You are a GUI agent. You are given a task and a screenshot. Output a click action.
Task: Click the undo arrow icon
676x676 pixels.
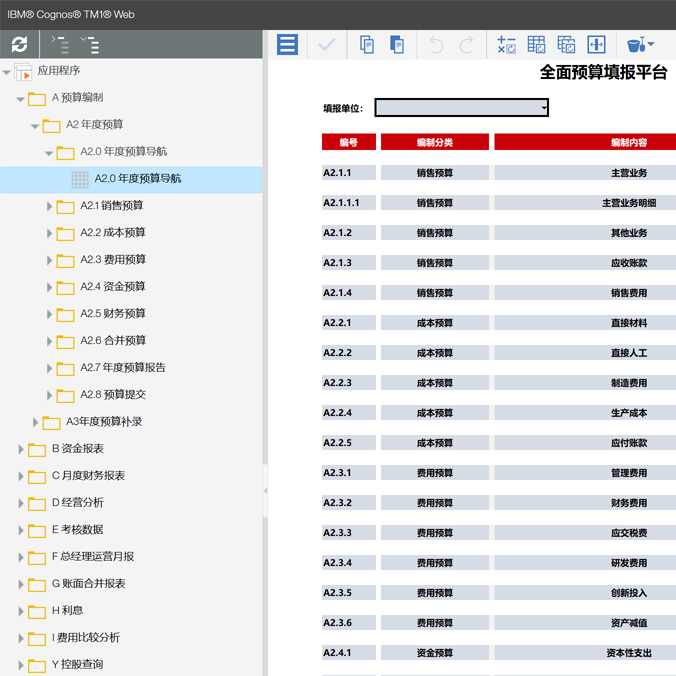click(x=436, y=44)
